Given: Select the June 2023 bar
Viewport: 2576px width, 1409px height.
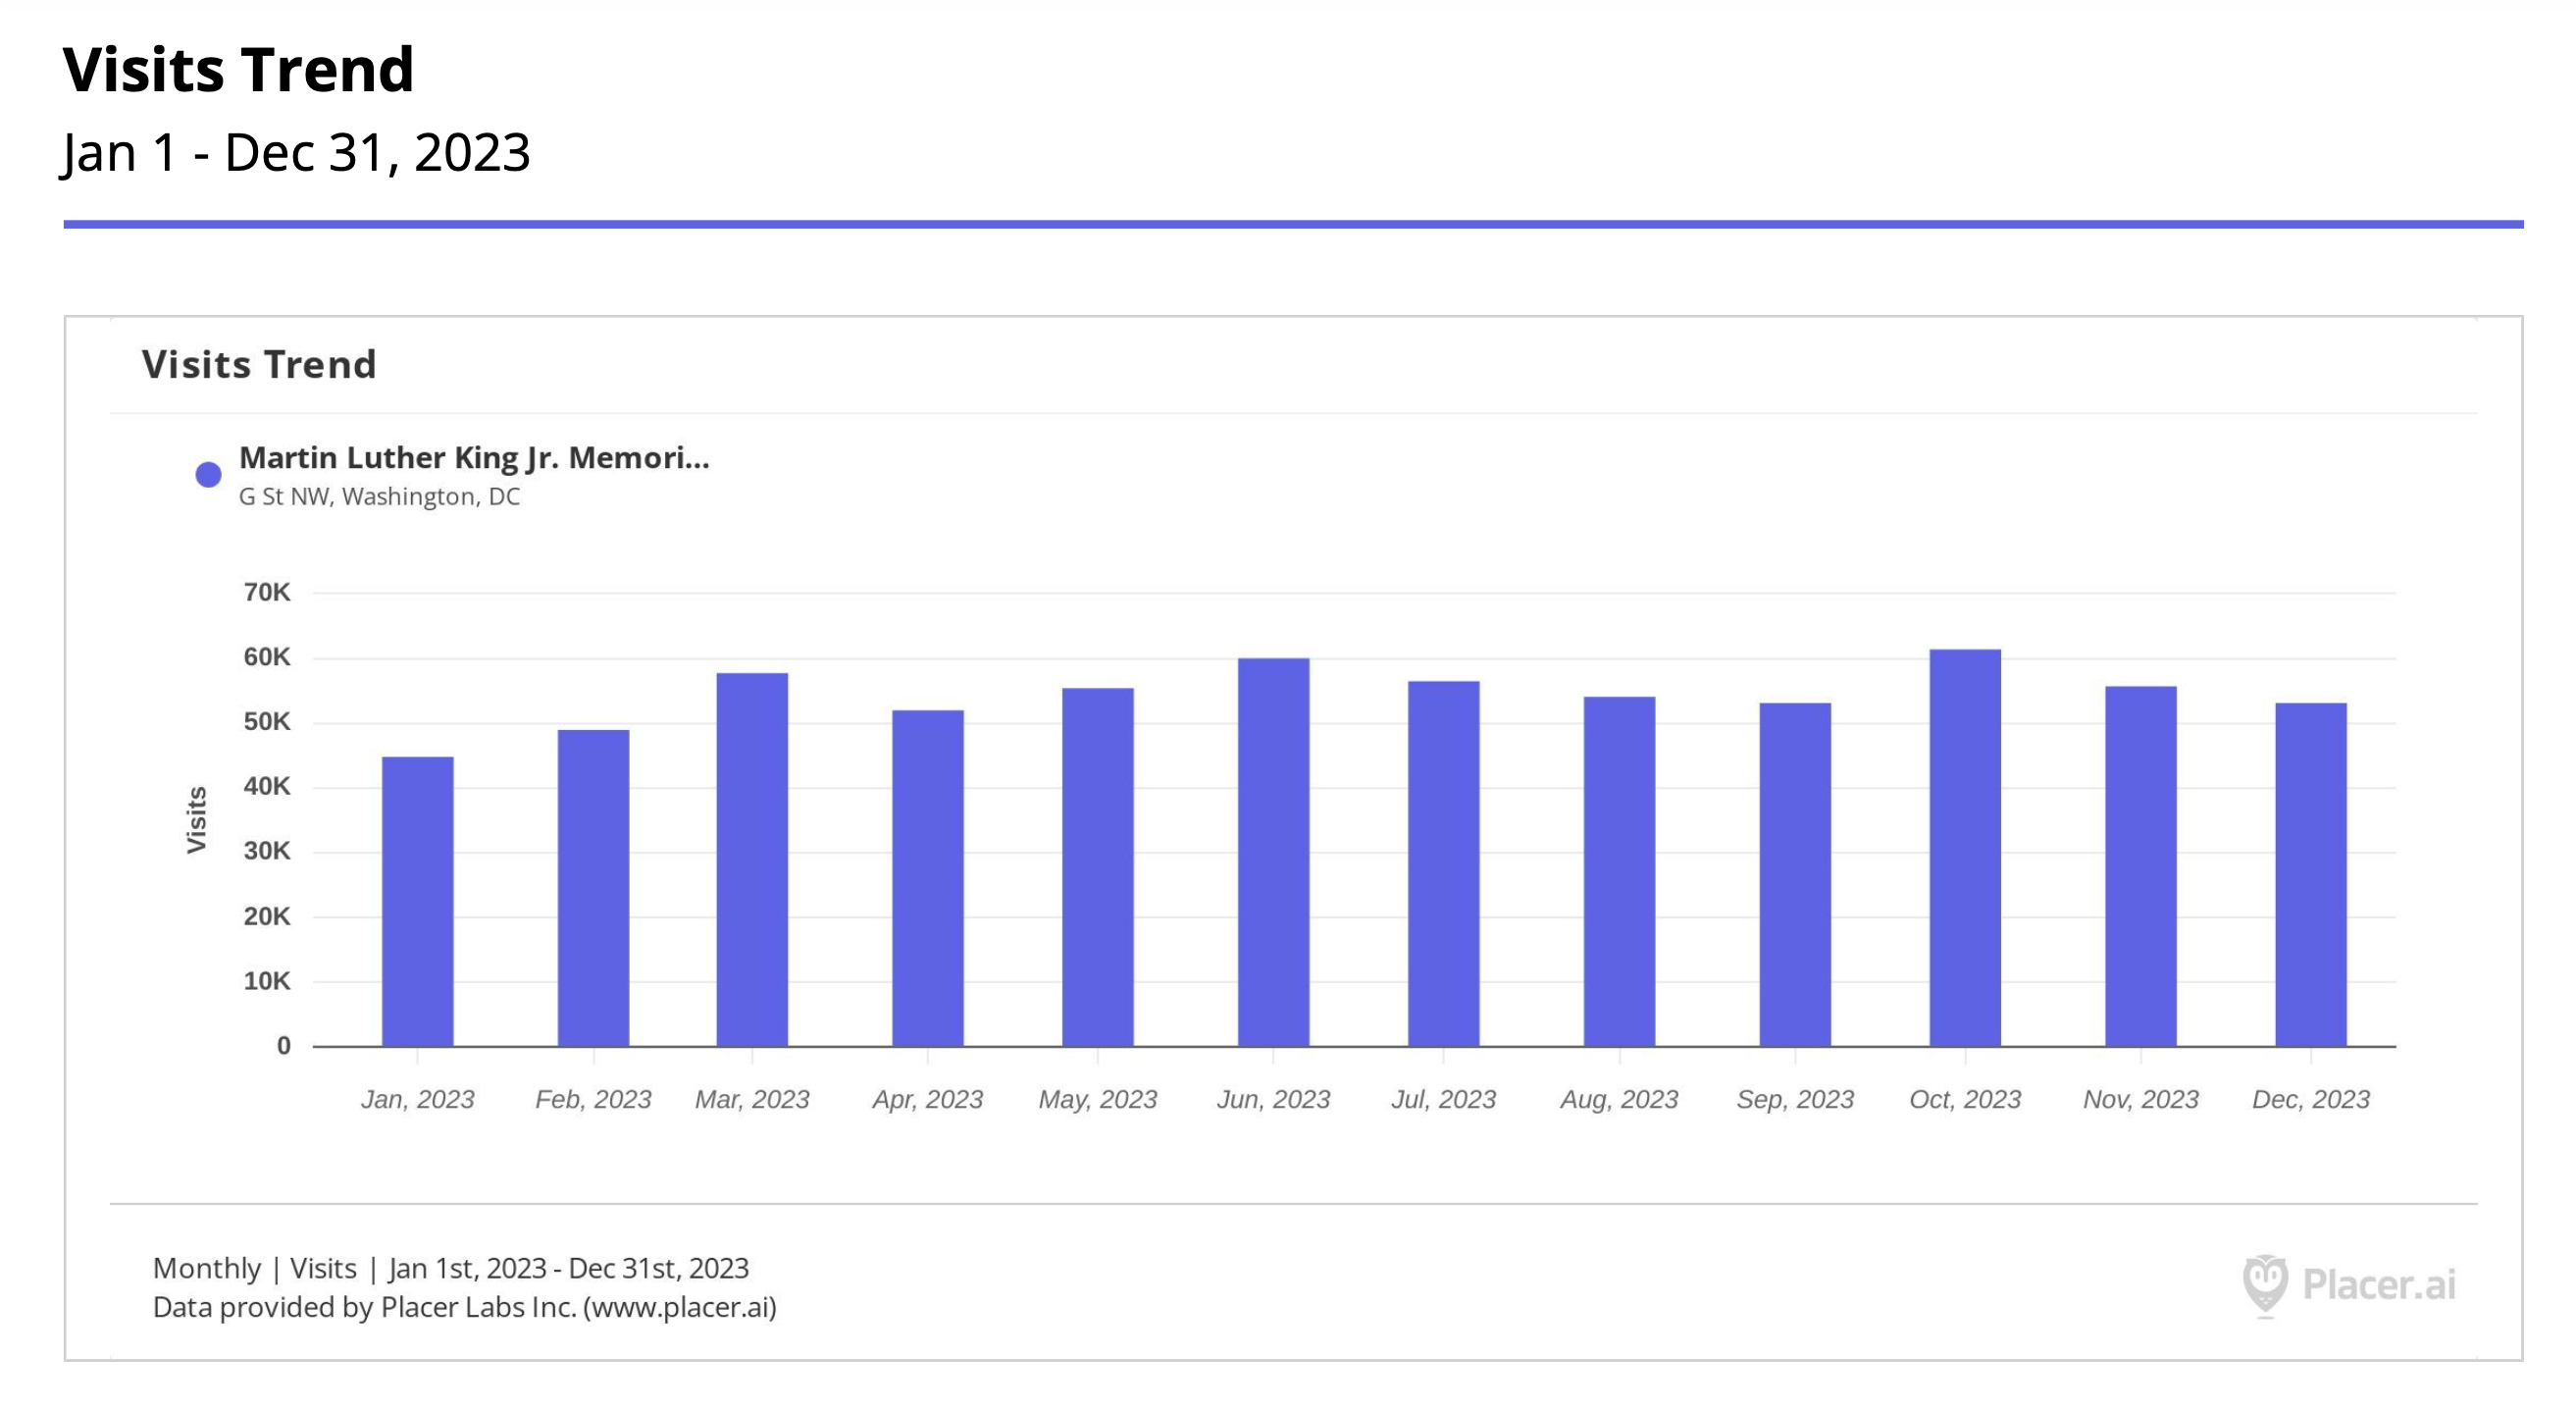Looking at the screenshot, I should pos(1273,852).
